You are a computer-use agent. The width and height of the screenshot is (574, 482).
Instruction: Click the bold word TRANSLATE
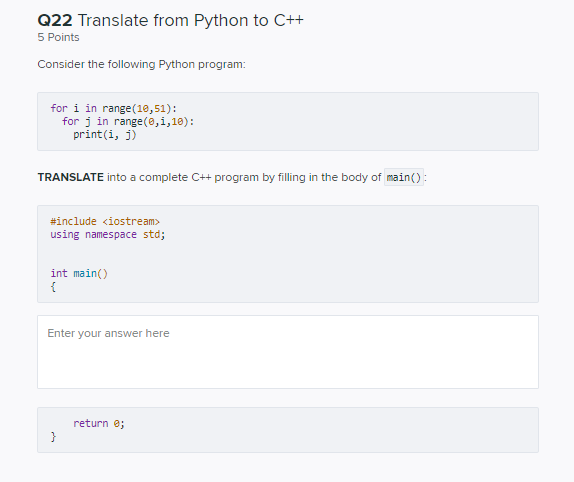click(x=71, y=177)
